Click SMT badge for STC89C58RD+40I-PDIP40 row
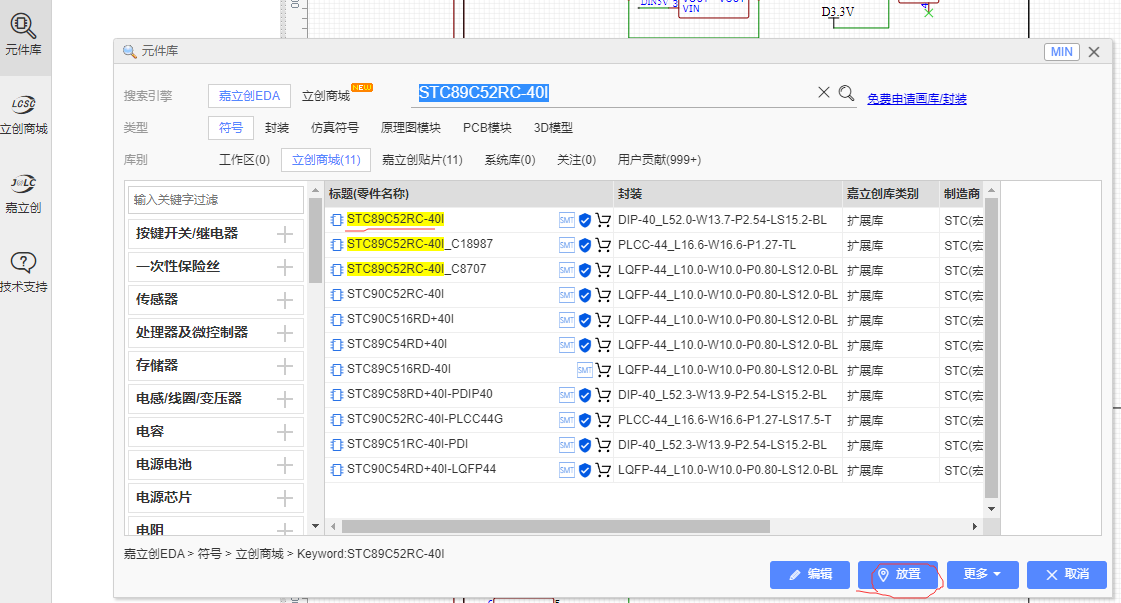1121x603 pixels. [x=566, y=395]
